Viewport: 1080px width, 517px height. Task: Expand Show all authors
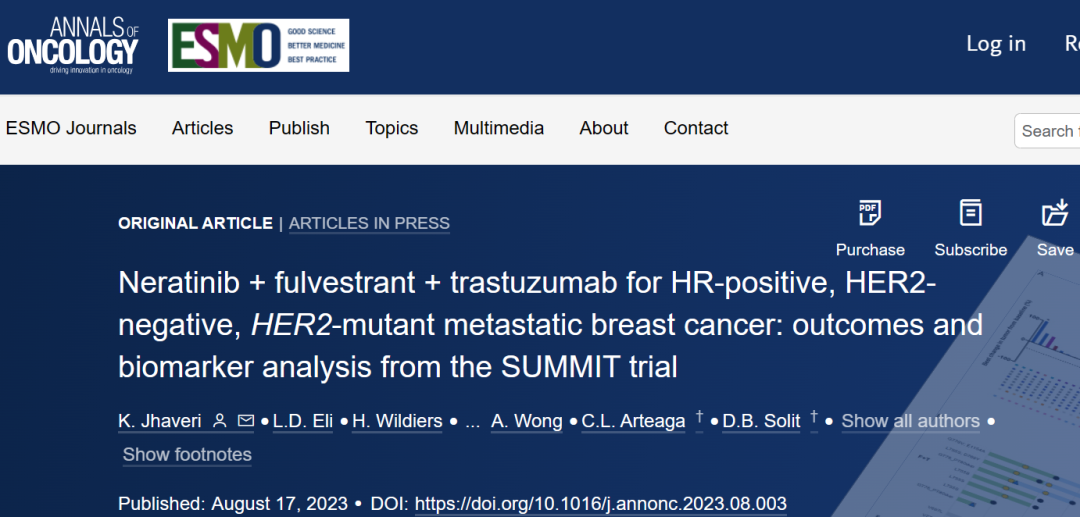910,421
